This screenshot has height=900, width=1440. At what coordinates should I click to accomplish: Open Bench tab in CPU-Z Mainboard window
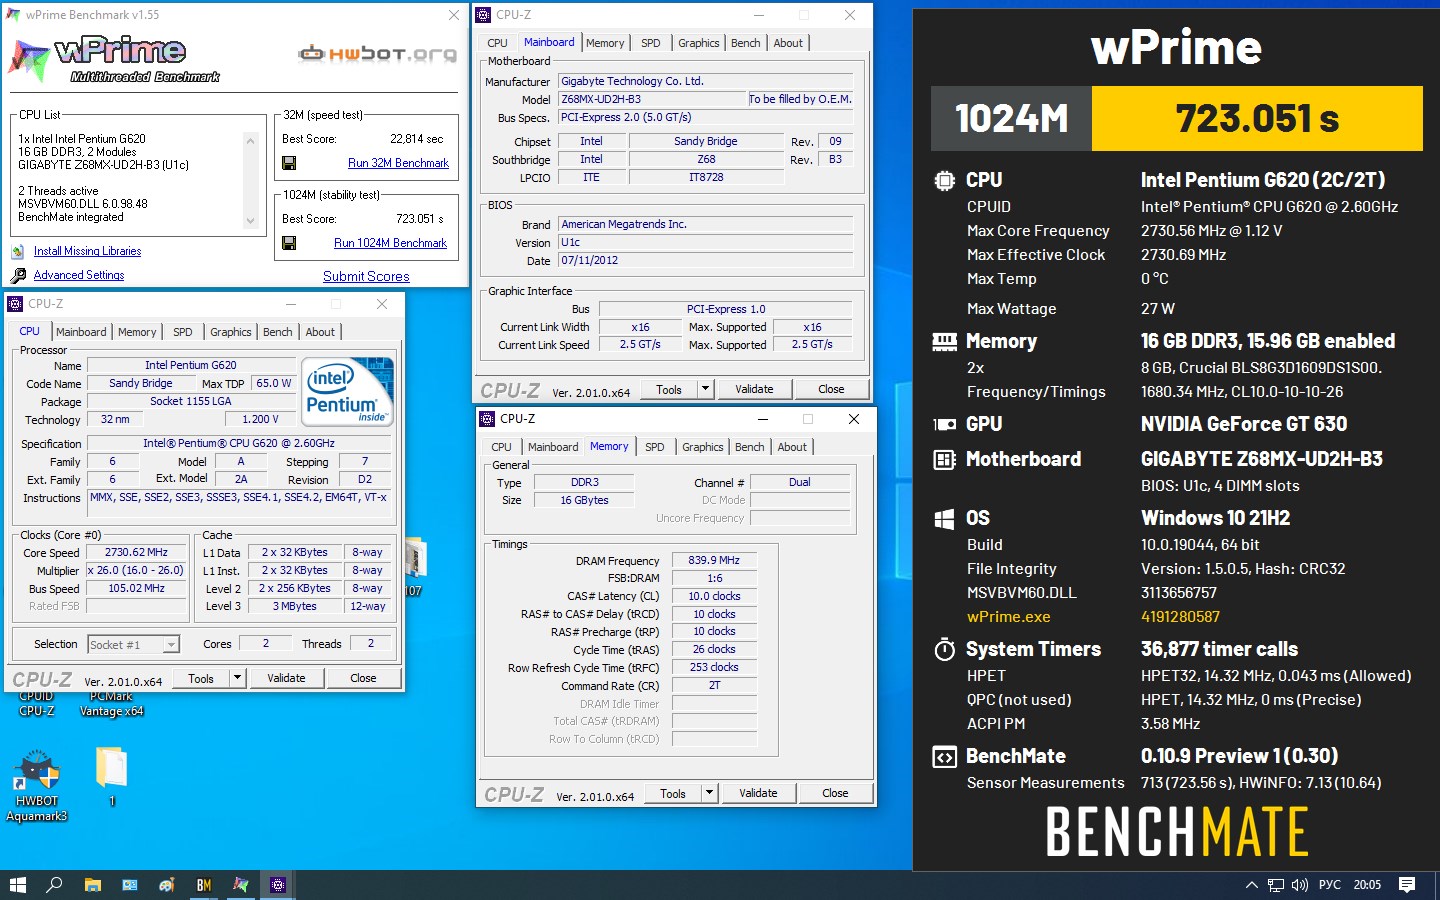click(746, 43)
